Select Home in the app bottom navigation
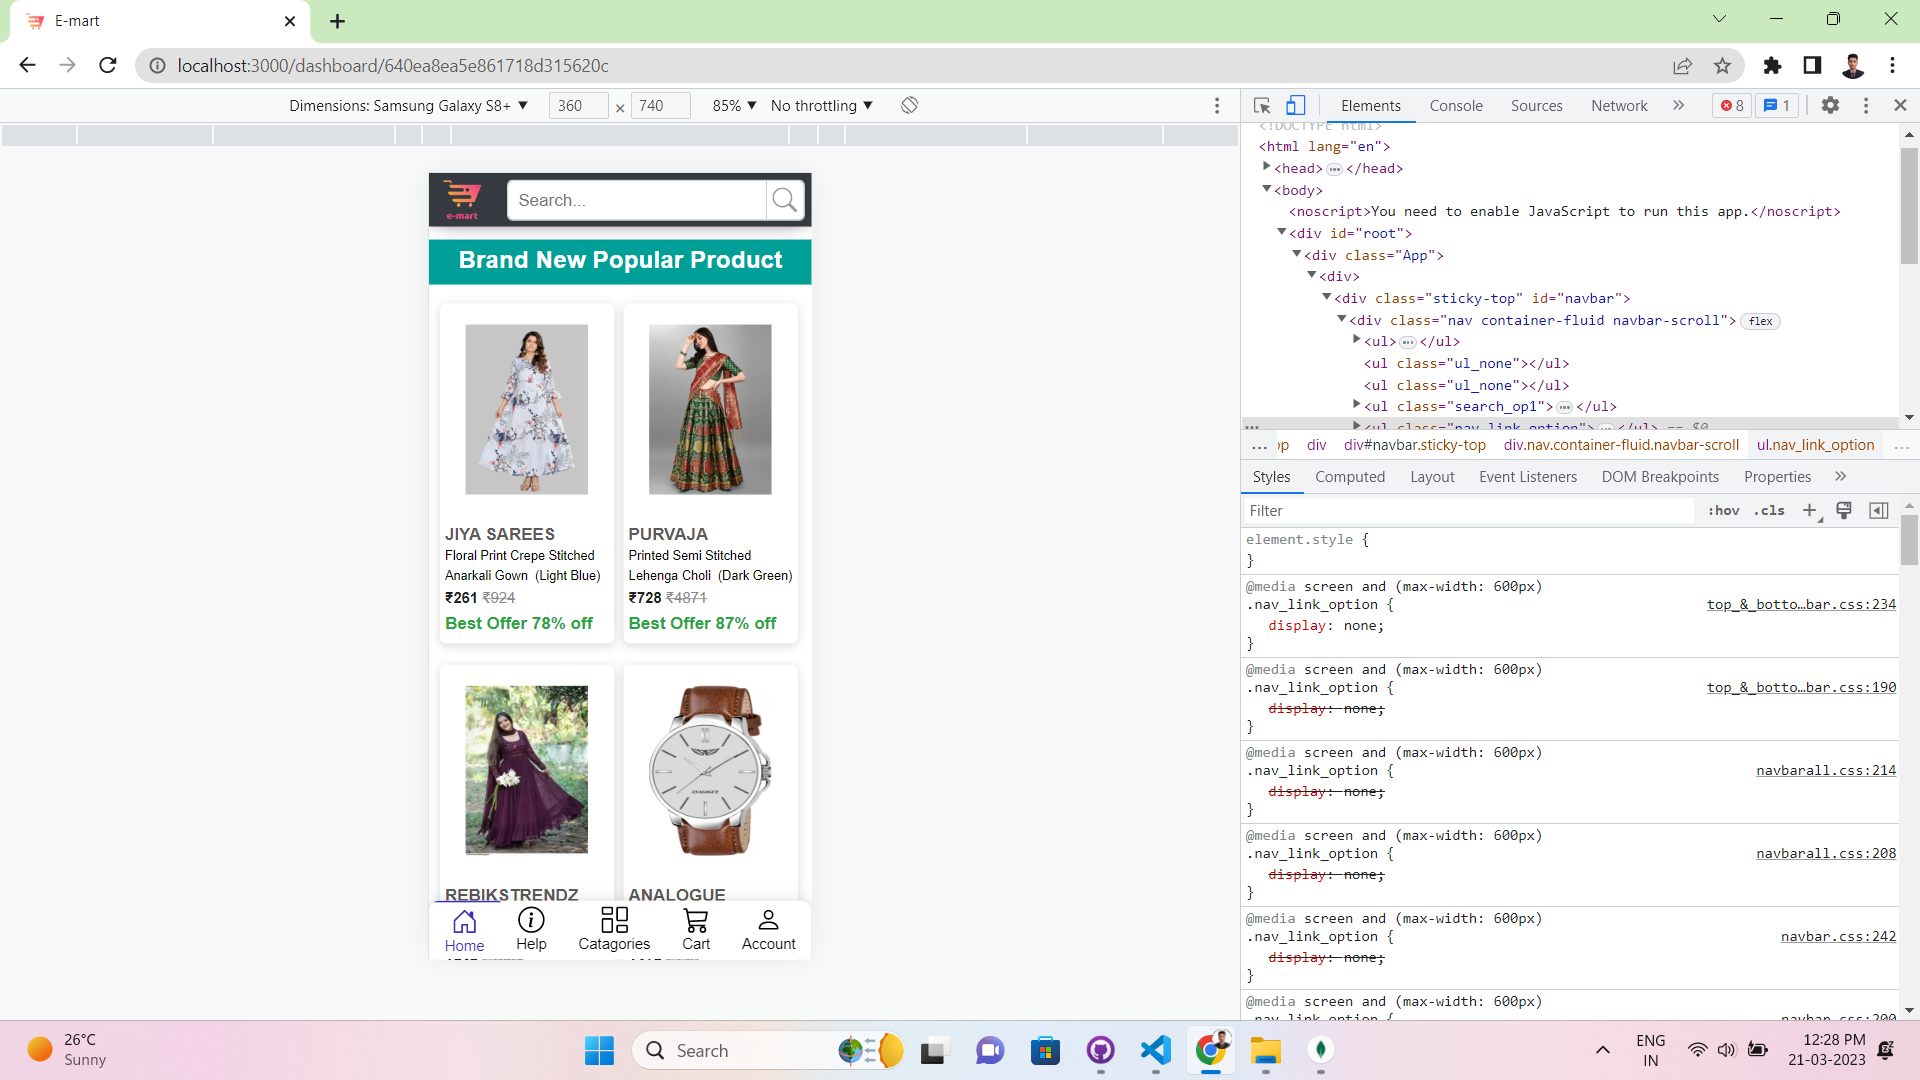 coord(464,929)
